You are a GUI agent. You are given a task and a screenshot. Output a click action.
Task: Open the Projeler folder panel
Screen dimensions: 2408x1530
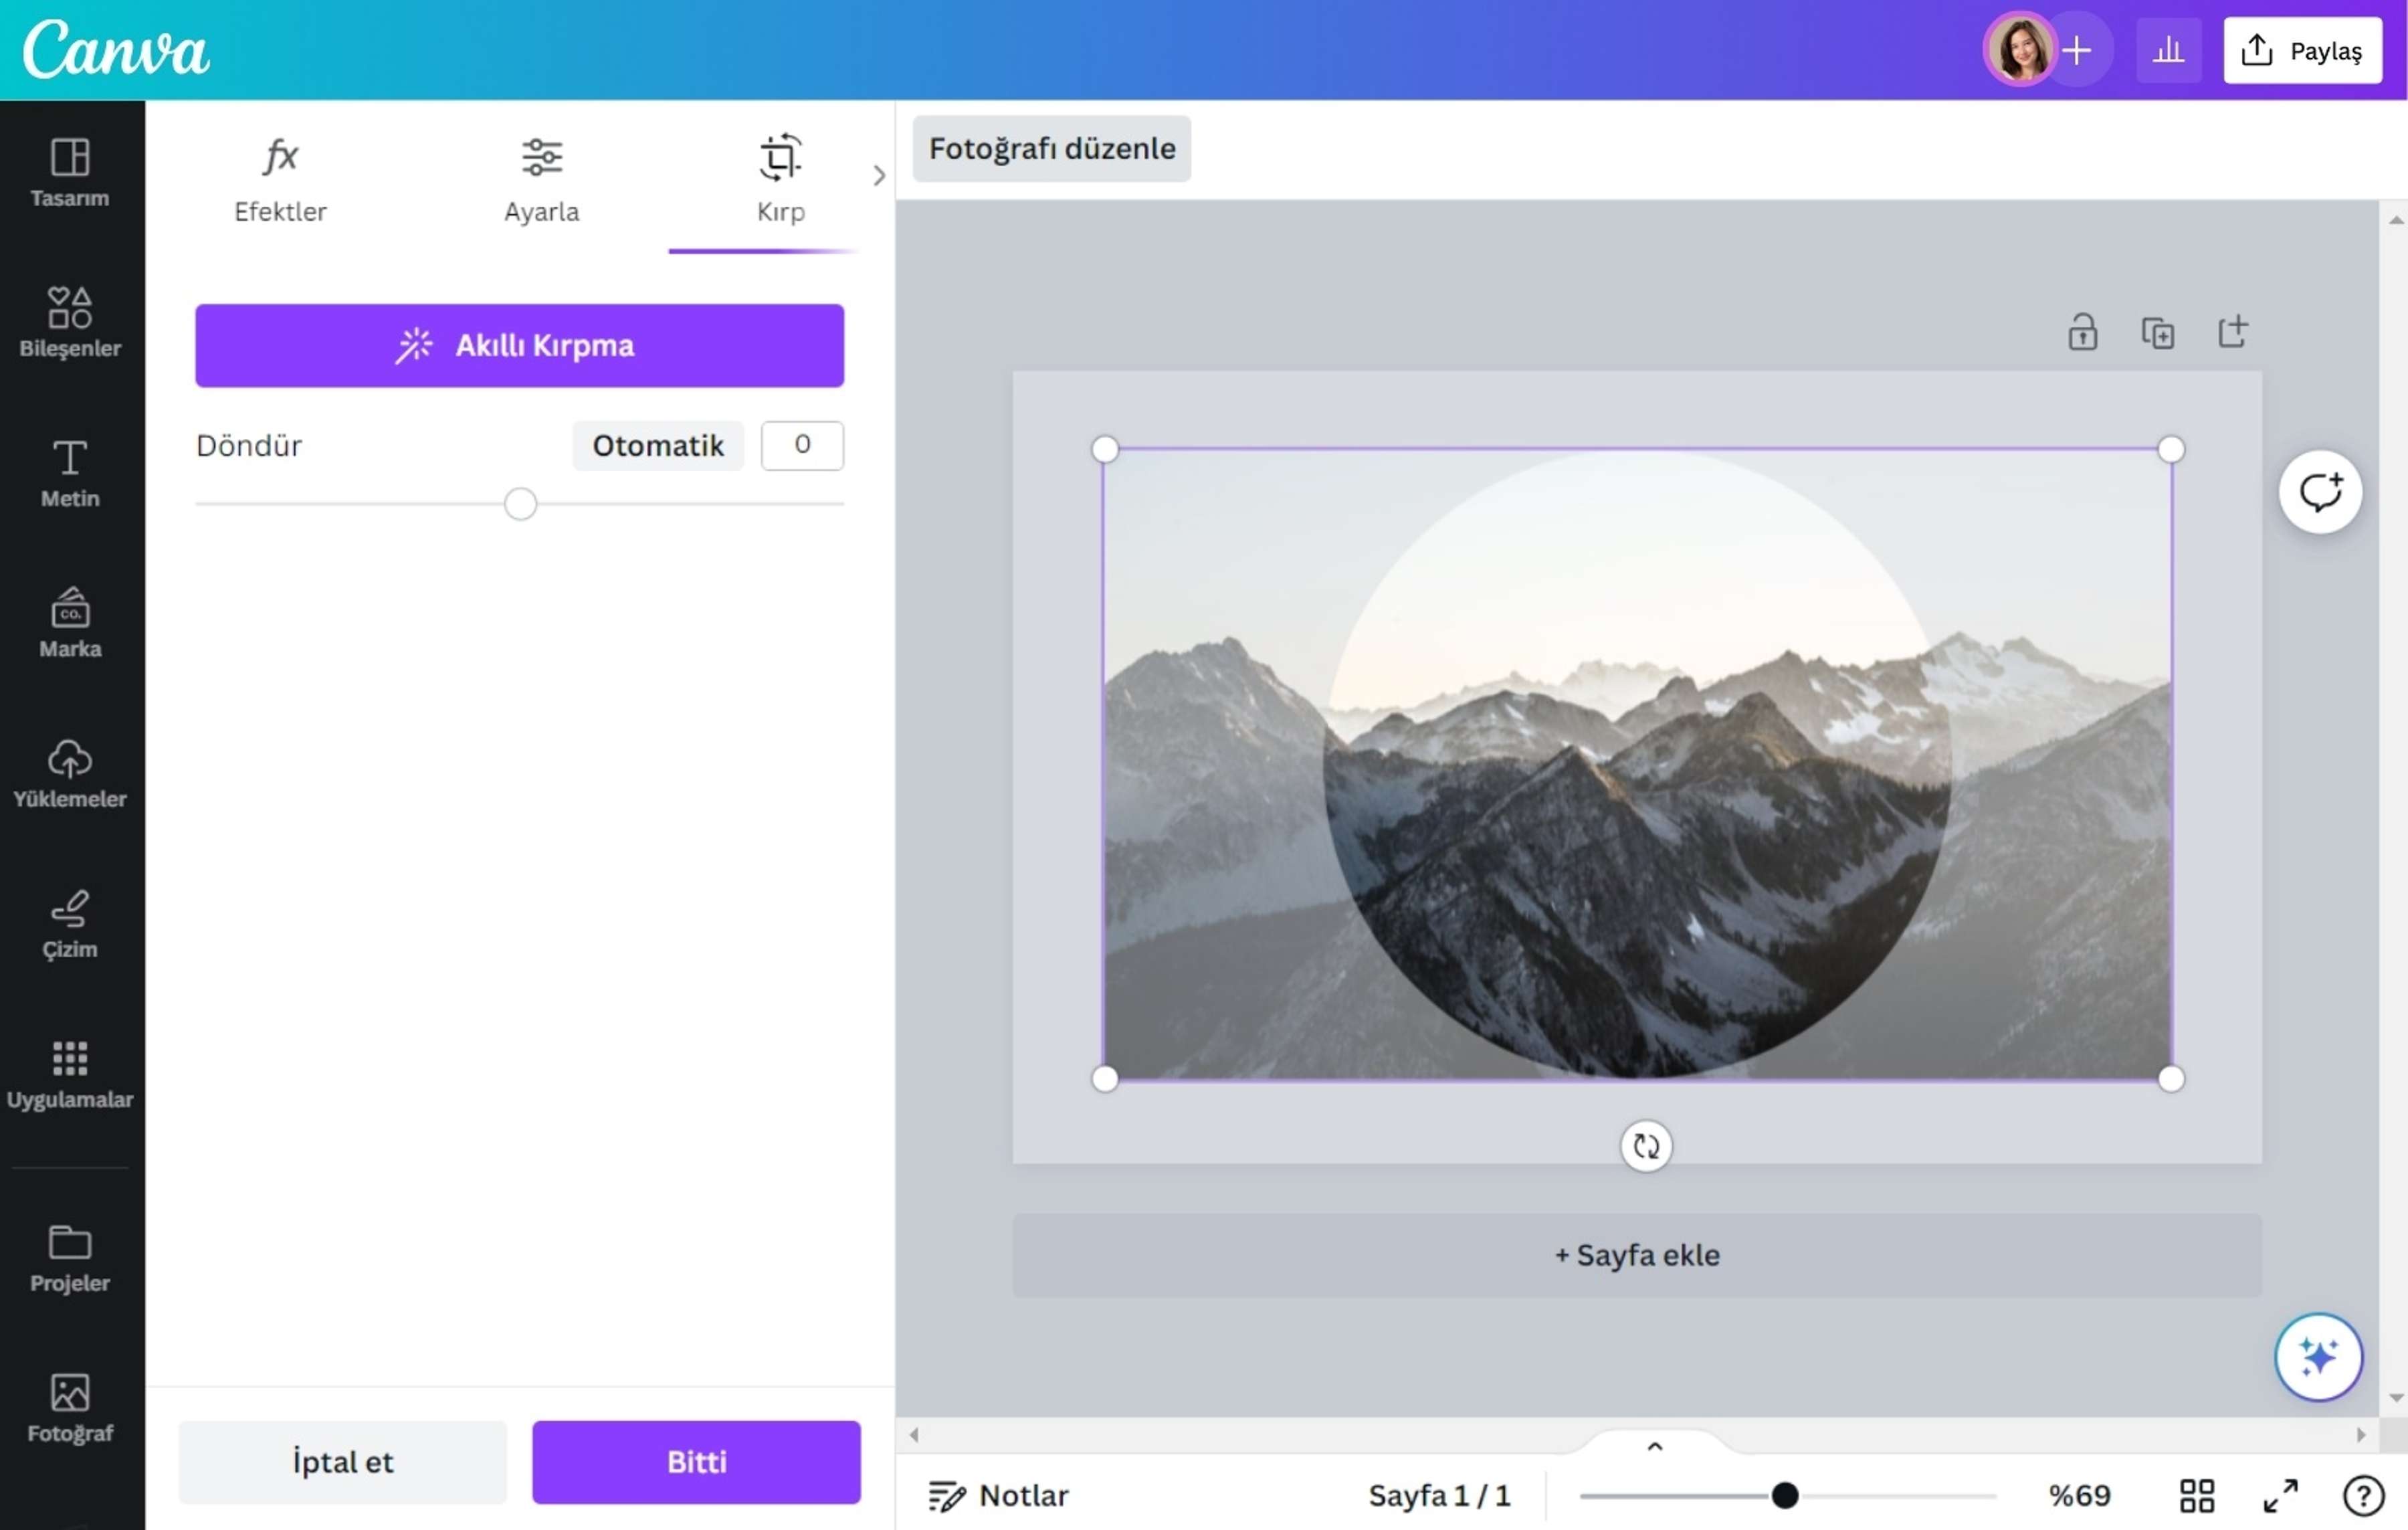70,1258
